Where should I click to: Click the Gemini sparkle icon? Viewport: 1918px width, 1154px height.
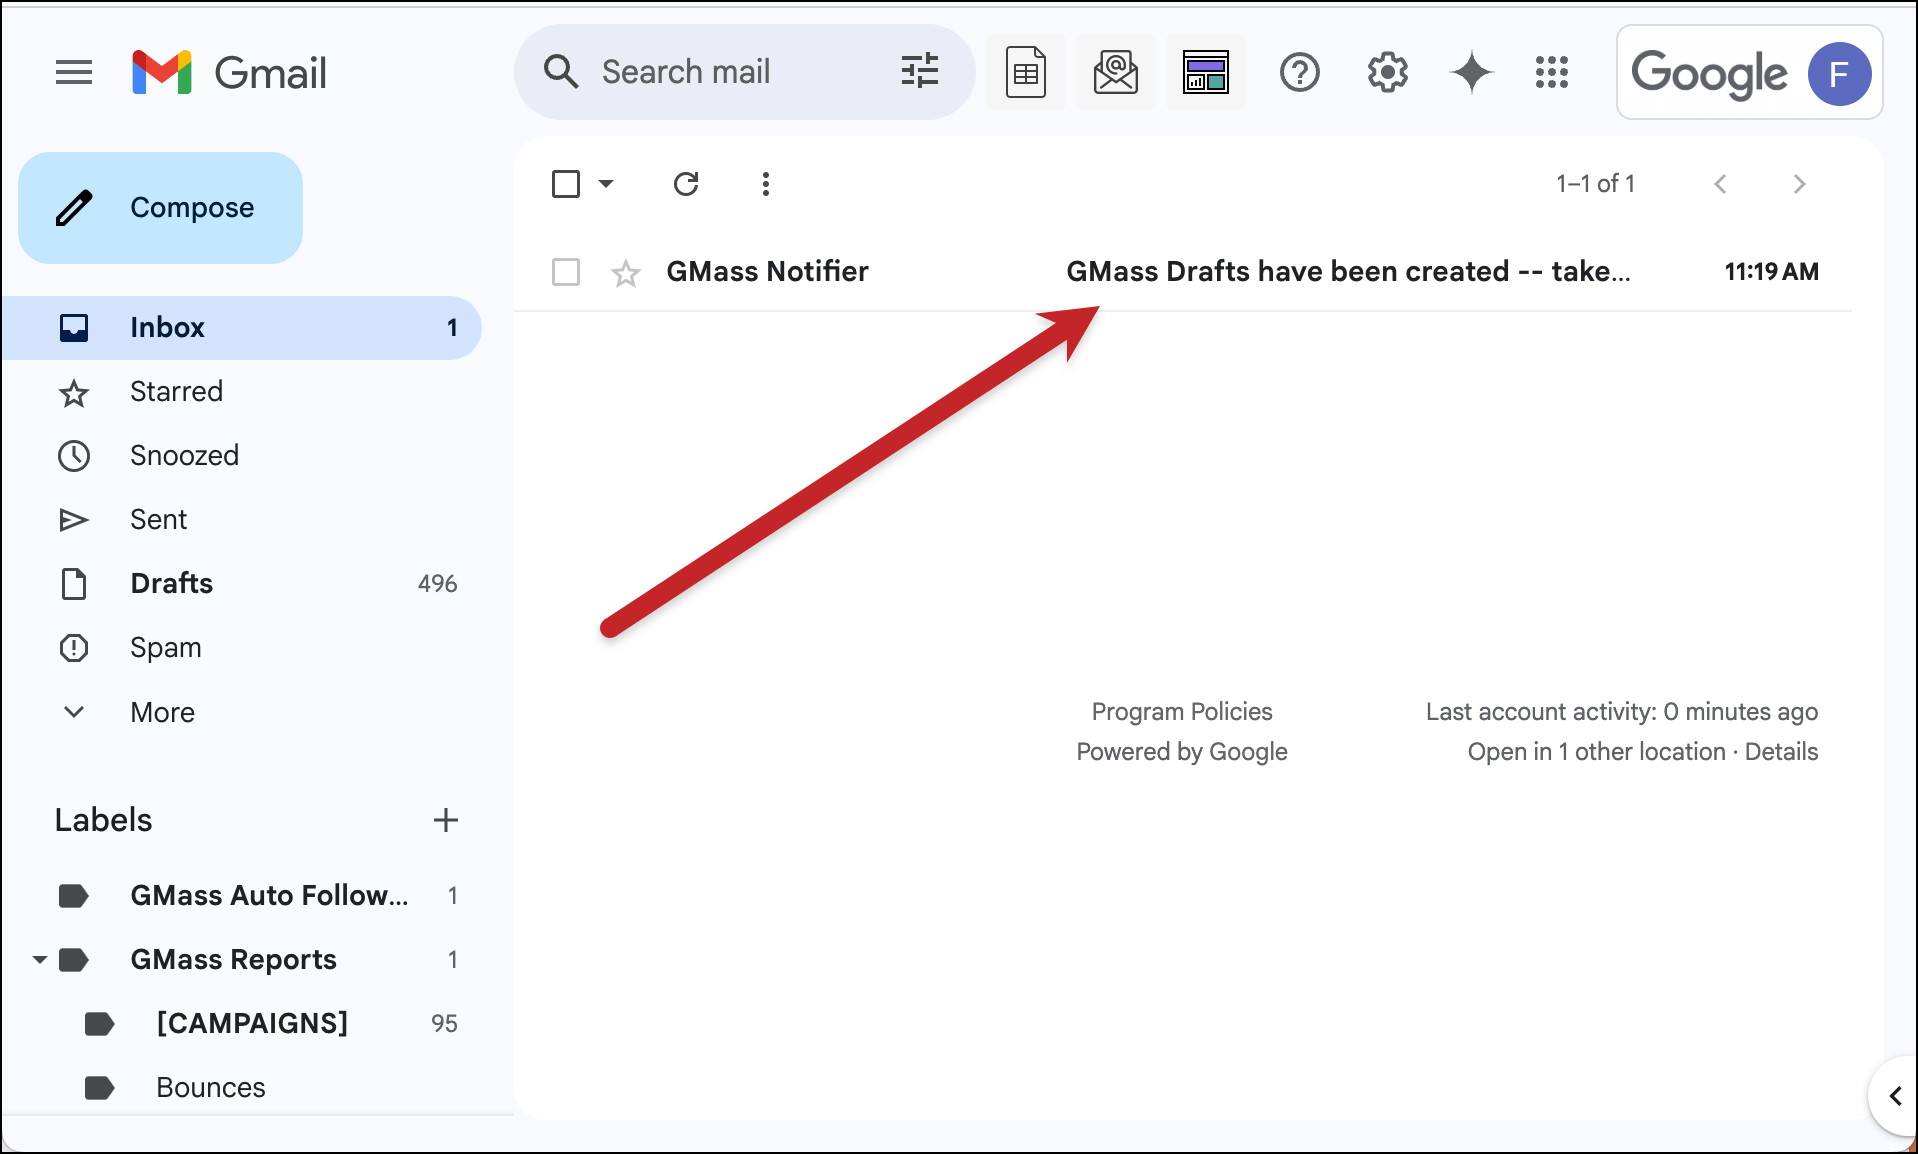click(x=1472, y=72)
